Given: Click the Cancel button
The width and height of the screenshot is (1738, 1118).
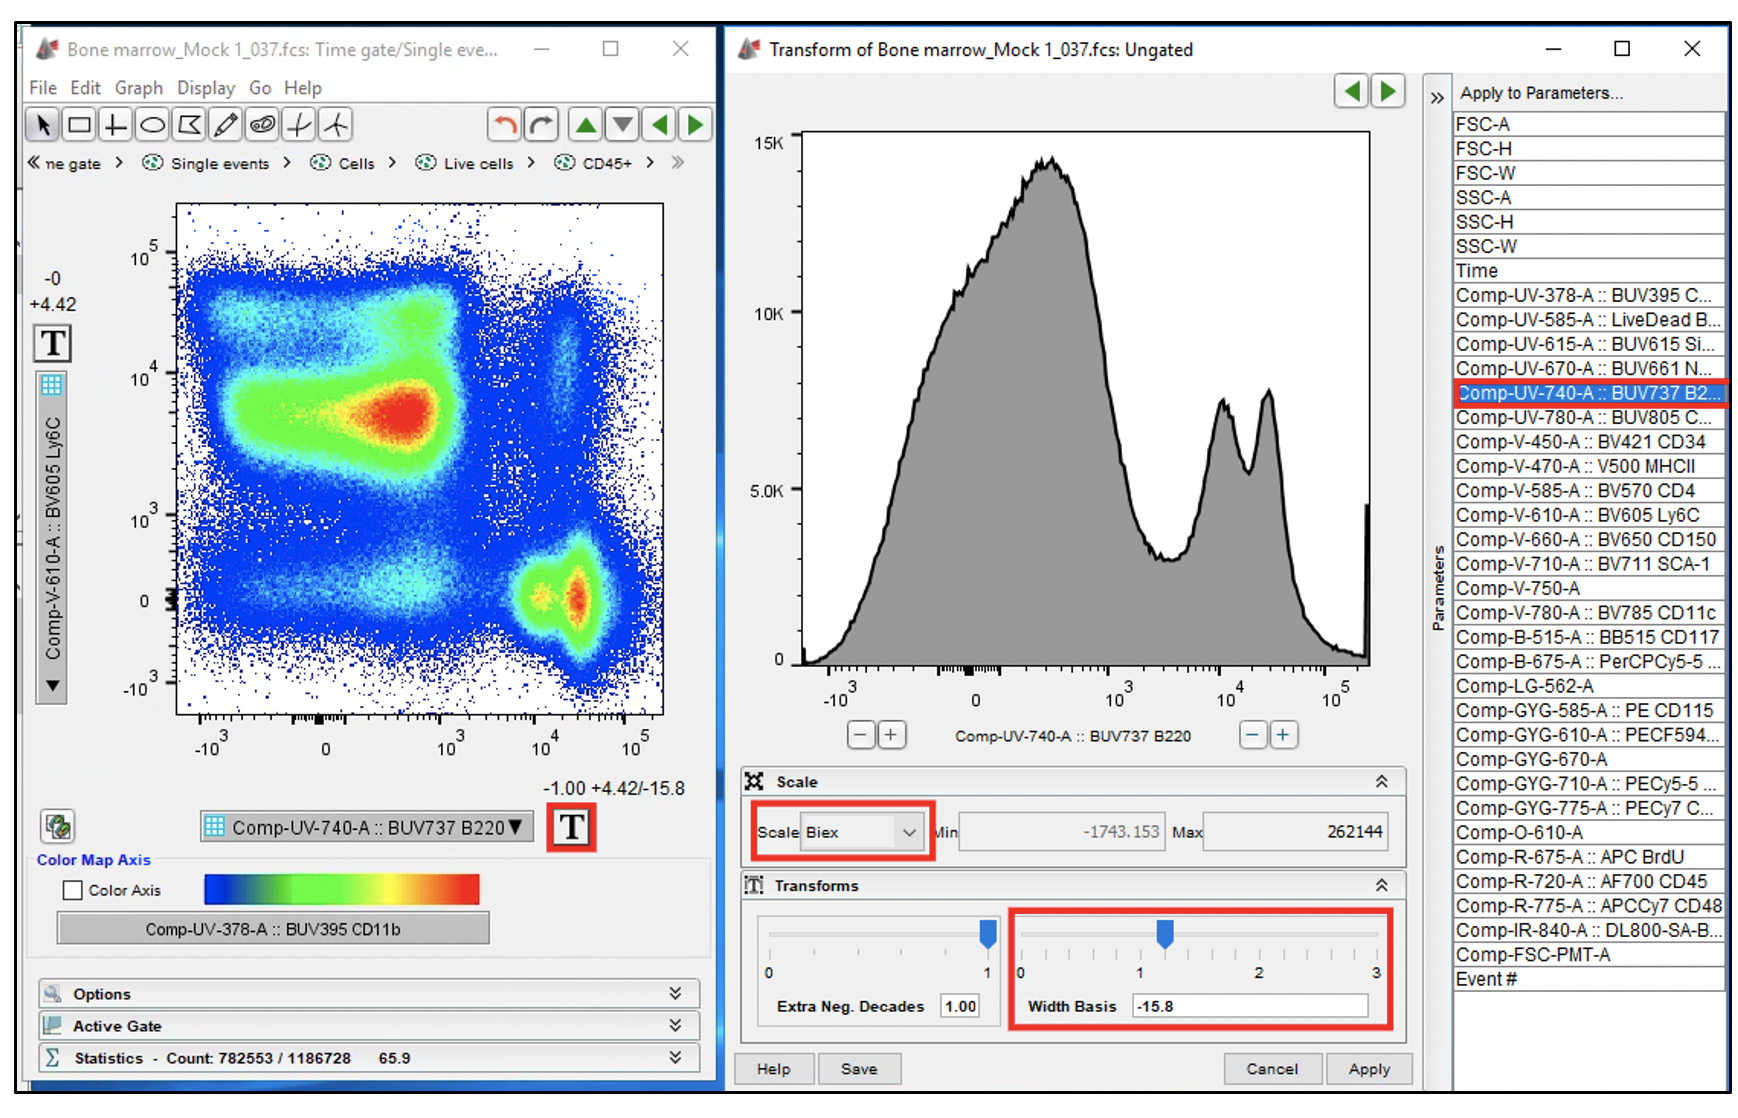Looking at the screenshot, I should coord(1271,1068).
